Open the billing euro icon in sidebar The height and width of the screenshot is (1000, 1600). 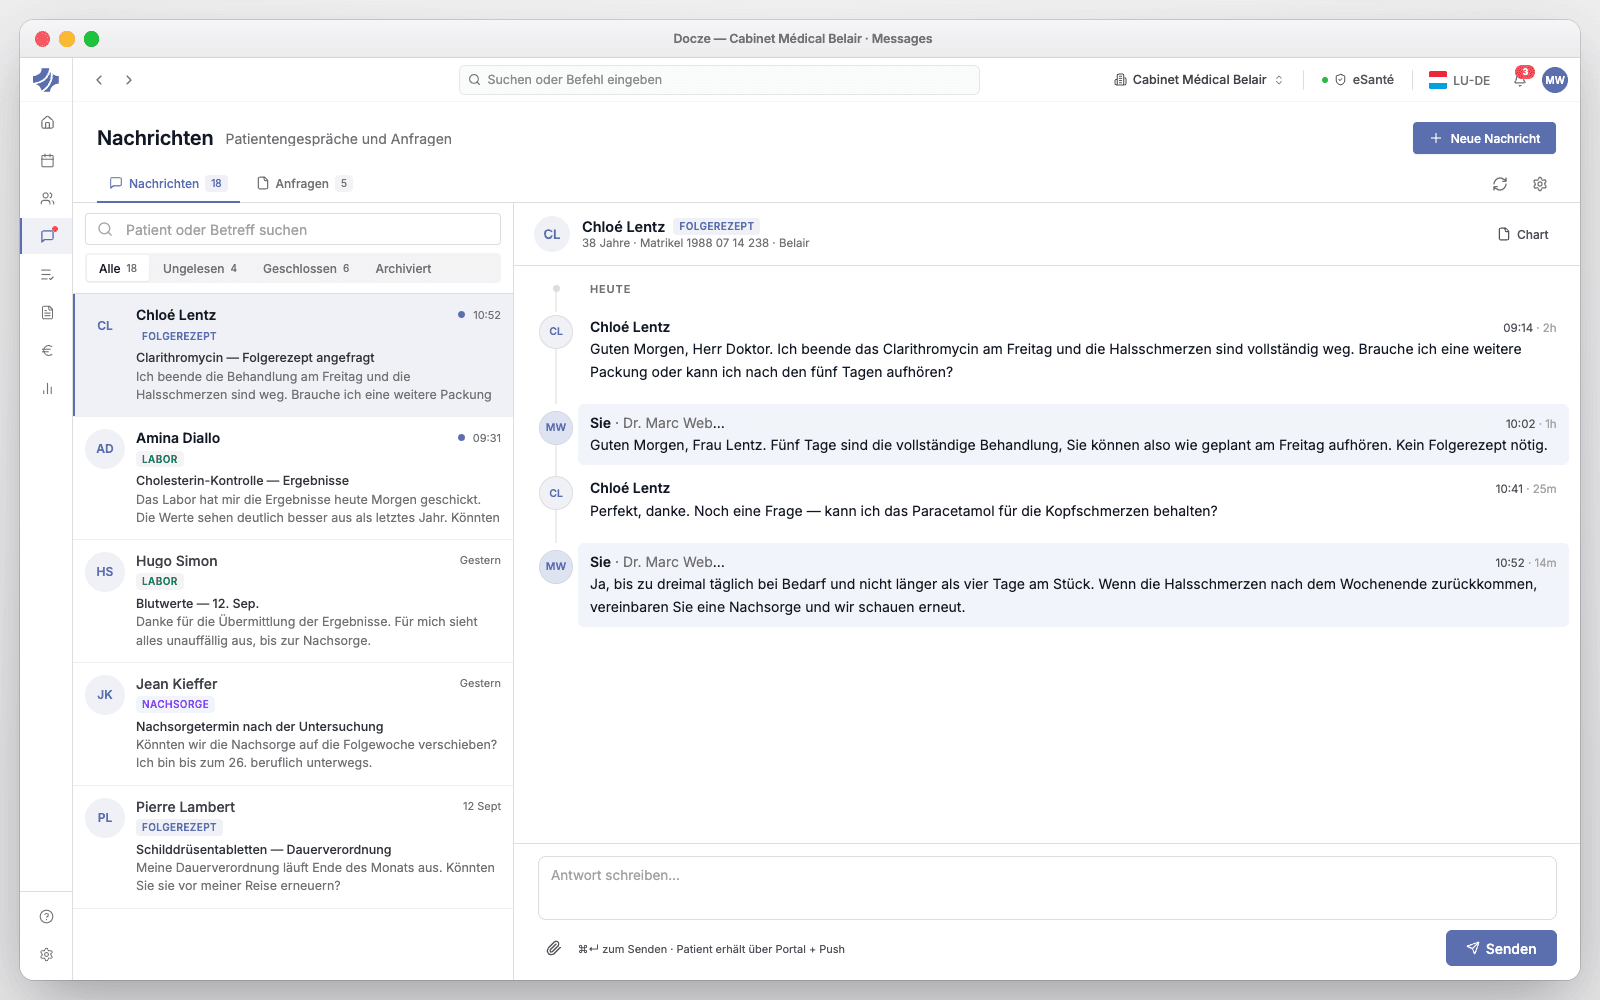[47, 351]
